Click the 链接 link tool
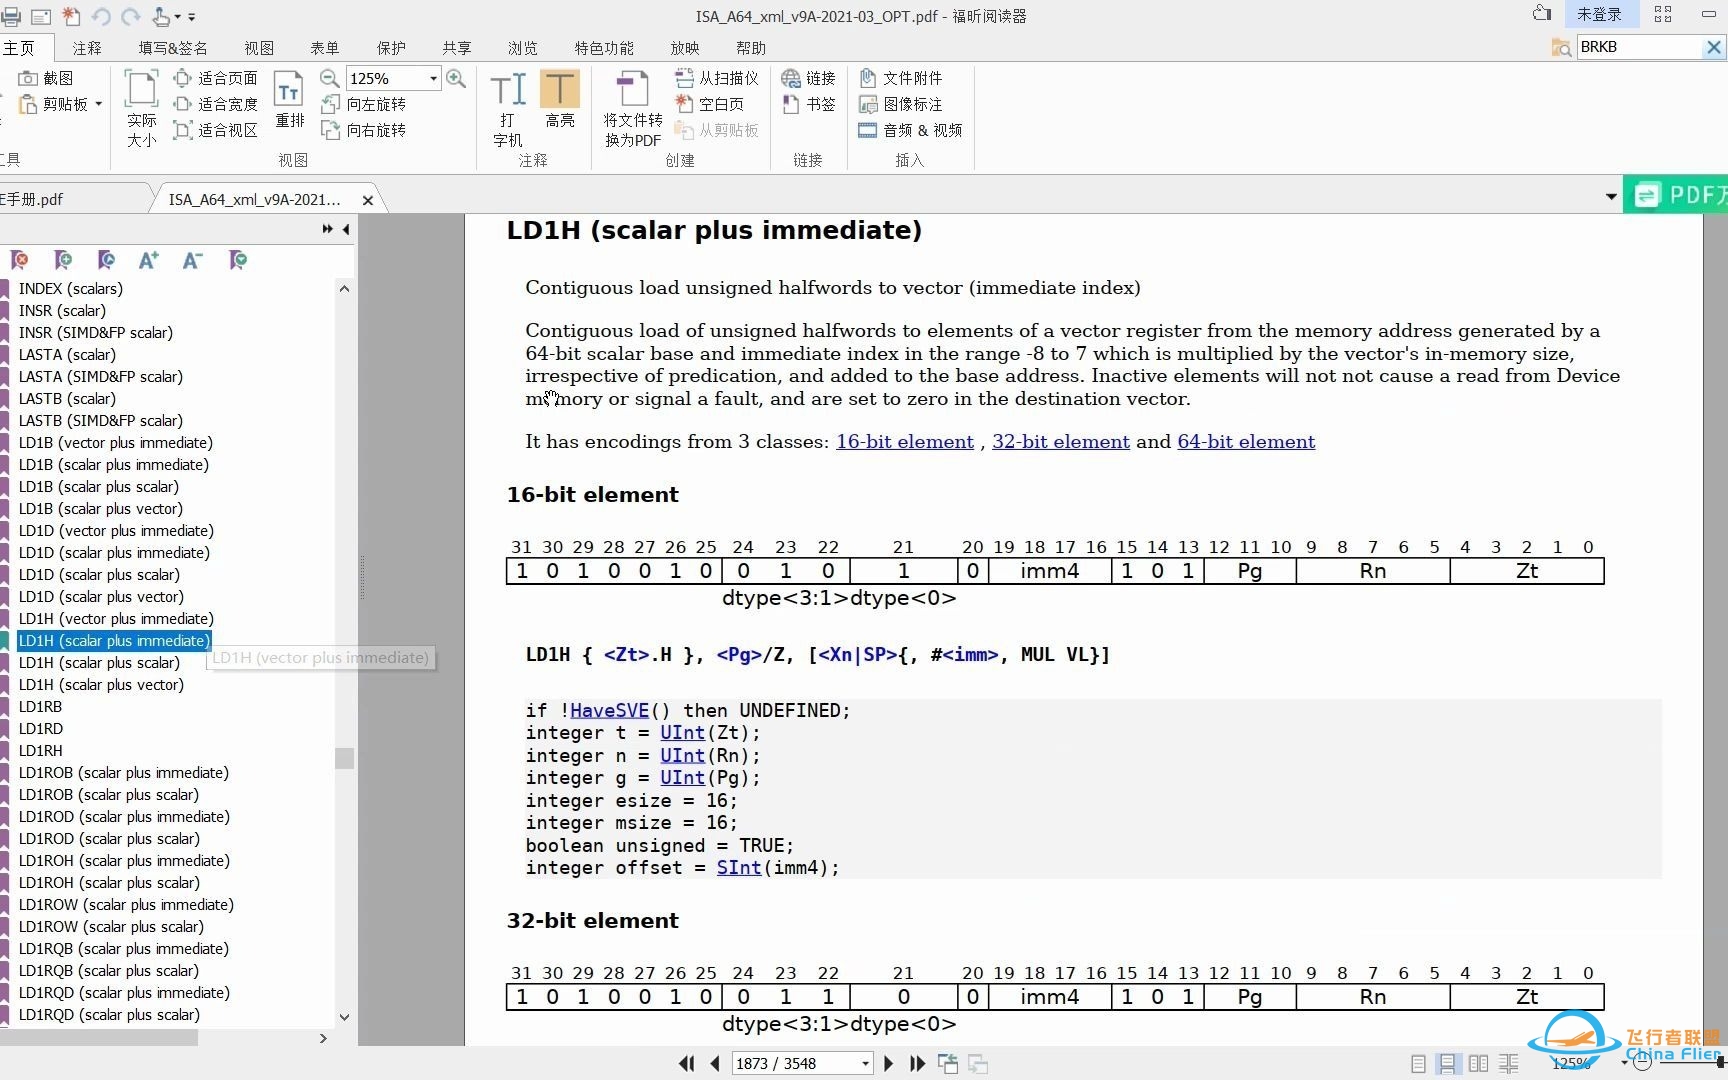Viewport: 1728px width, 1080px height. click(809, 78)
